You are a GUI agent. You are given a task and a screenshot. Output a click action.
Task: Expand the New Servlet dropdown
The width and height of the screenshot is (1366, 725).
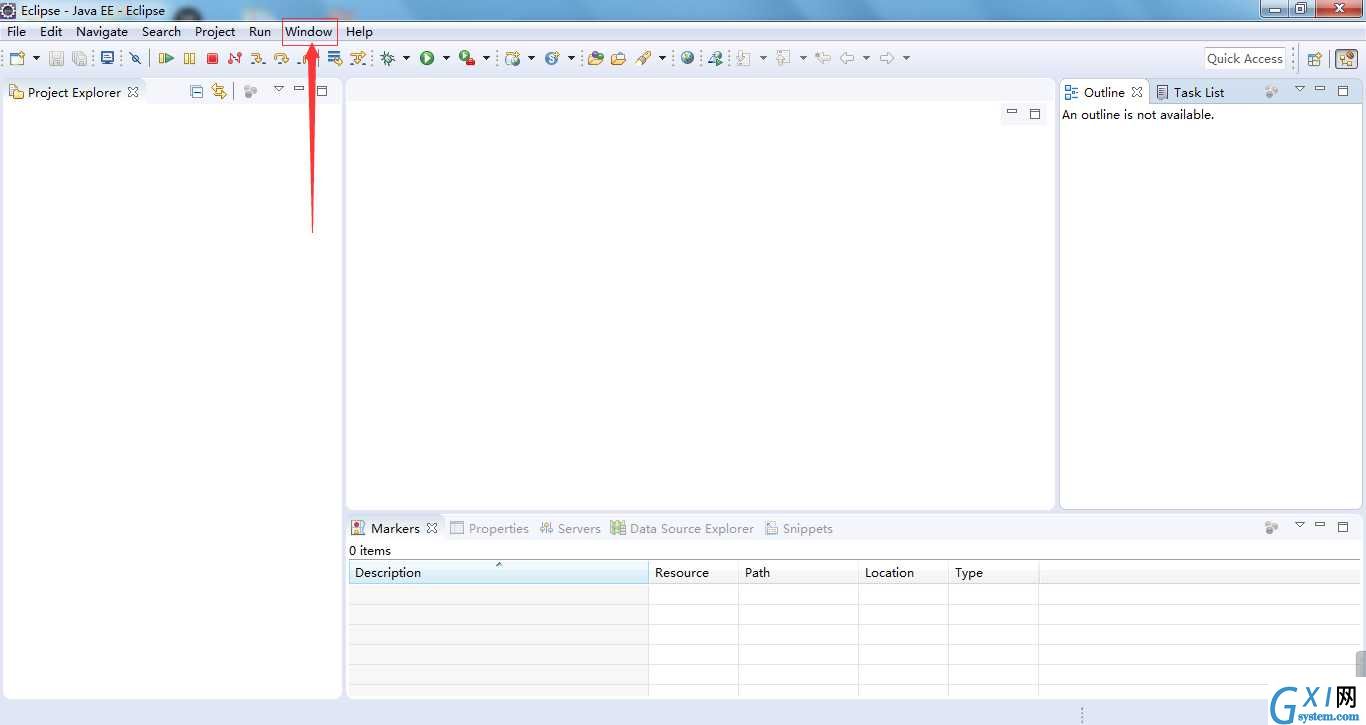tap(571, 58)
